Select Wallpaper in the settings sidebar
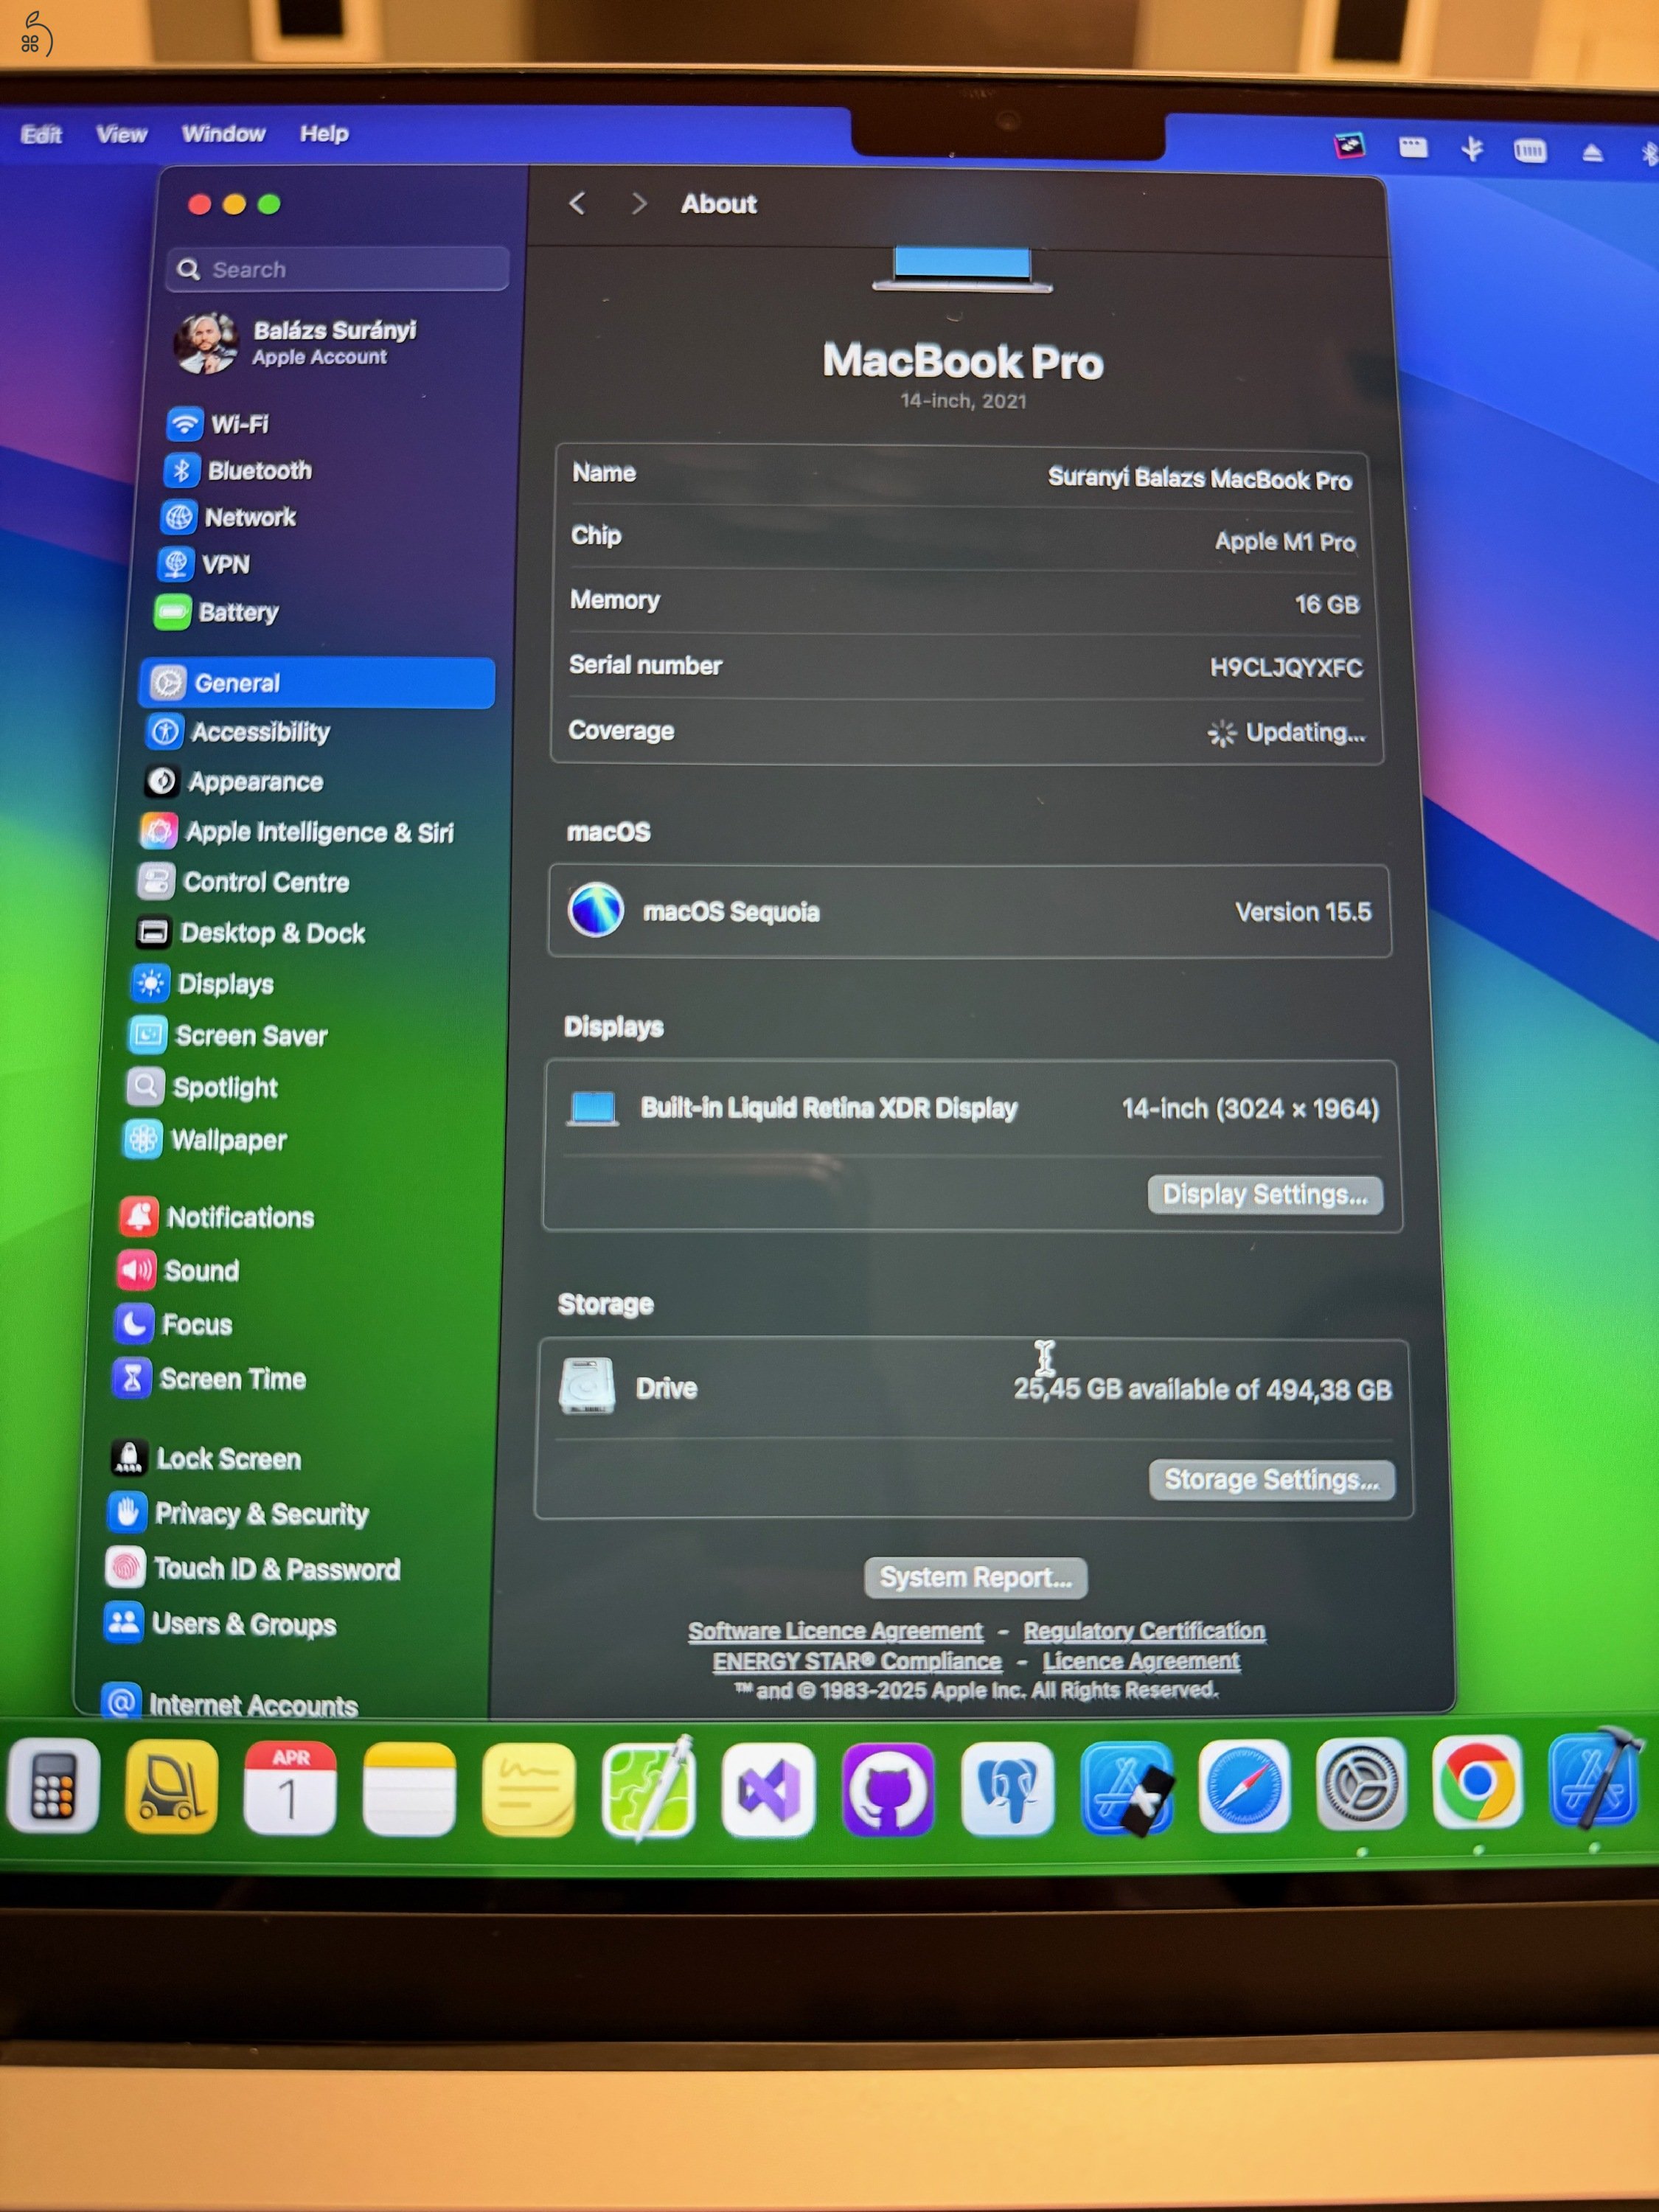1659x2212 pixels. point(231,1140)
